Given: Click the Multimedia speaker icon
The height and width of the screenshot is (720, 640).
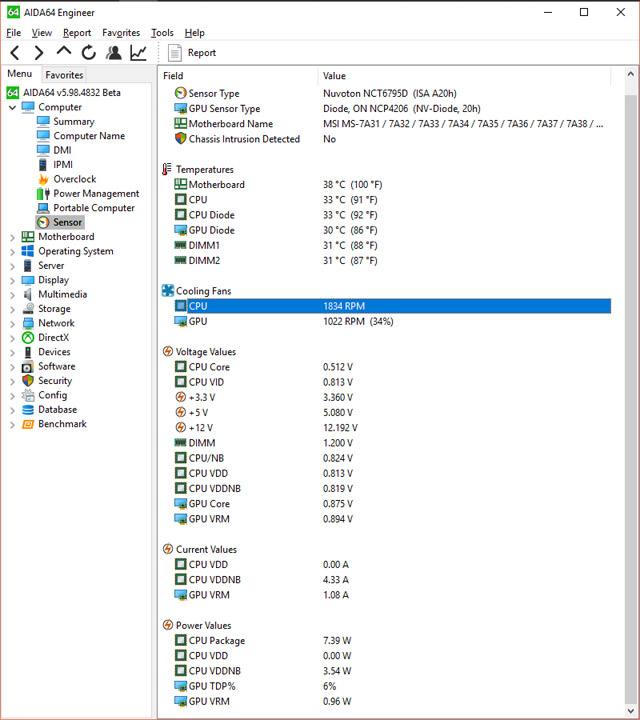Looking at the screenshot, I should (28, 294).
